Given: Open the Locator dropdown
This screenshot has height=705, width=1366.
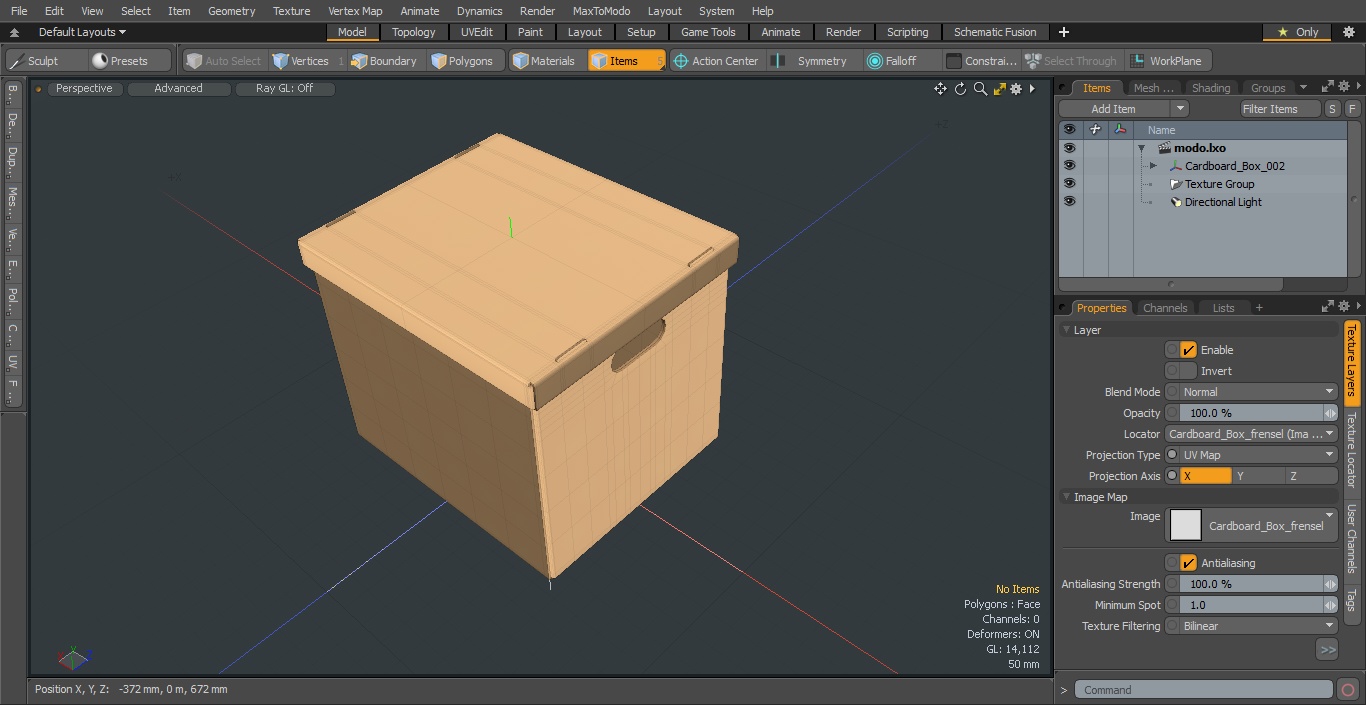Looking at the screenshot, I should 1251,434.
